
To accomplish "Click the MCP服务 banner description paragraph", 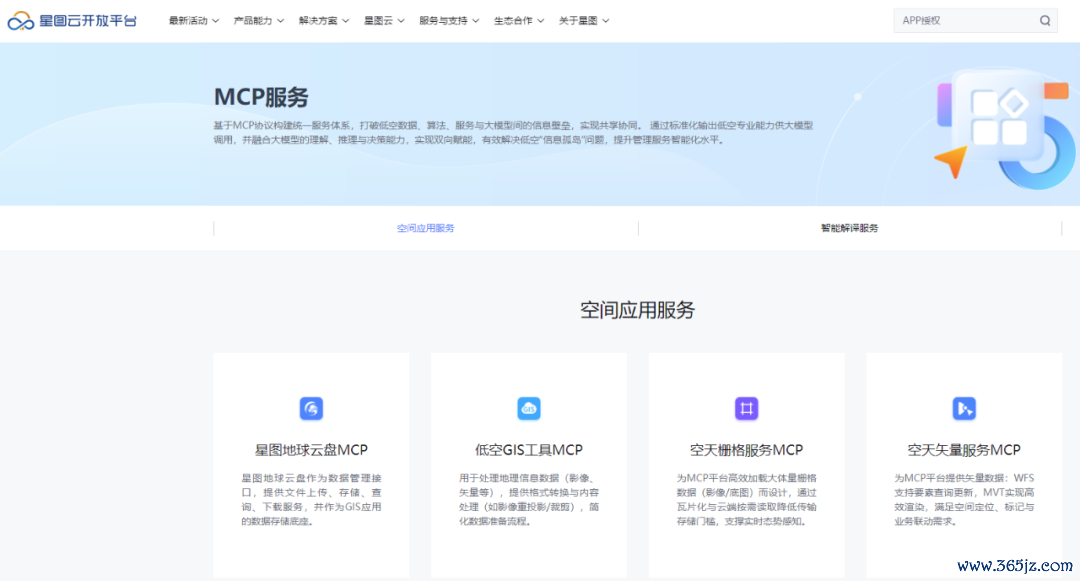I will tap(513, 132).
